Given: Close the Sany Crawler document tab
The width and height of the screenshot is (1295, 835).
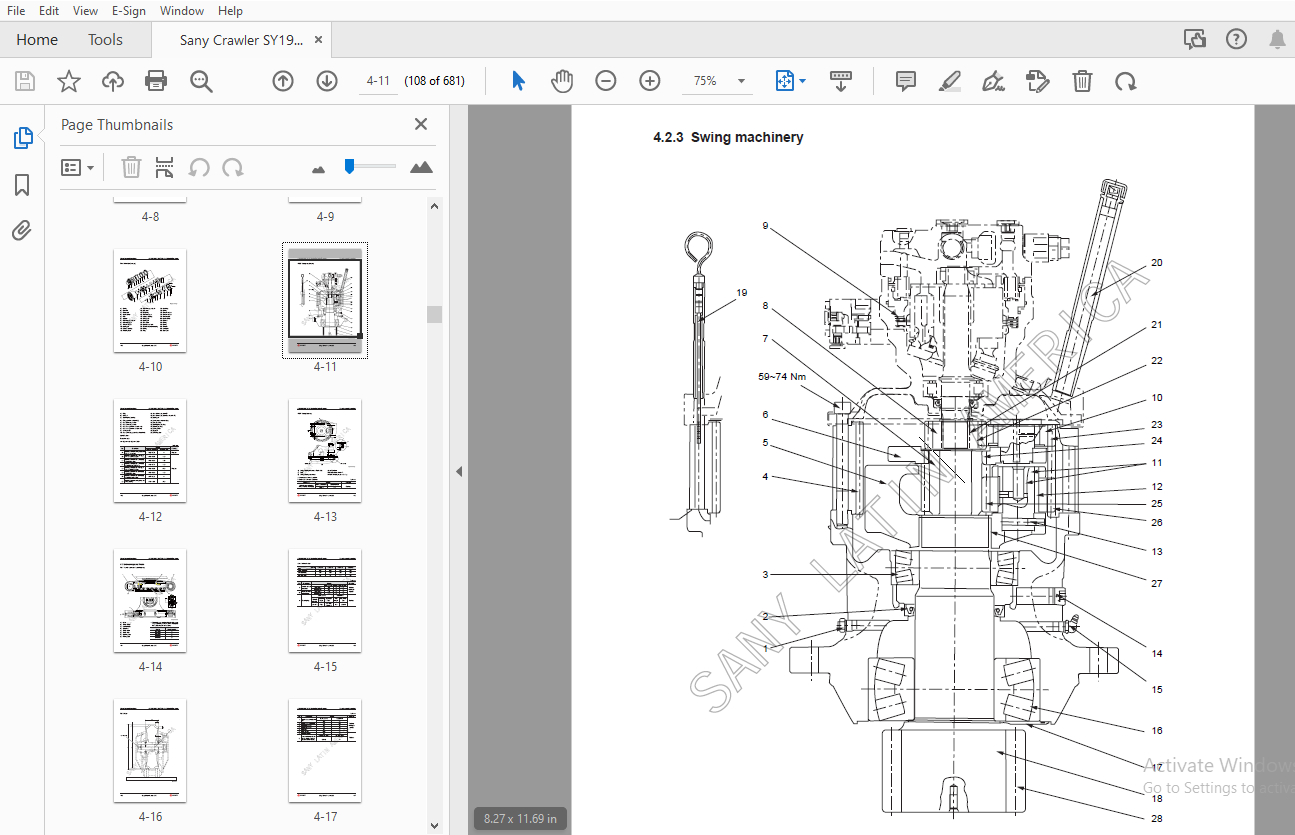Looking at the screenshot, I should 319,40.
